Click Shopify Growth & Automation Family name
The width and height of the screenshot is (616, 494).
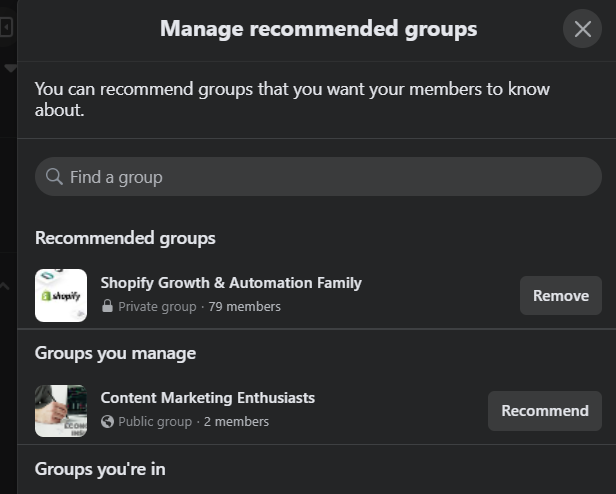(x=231, y=283)
